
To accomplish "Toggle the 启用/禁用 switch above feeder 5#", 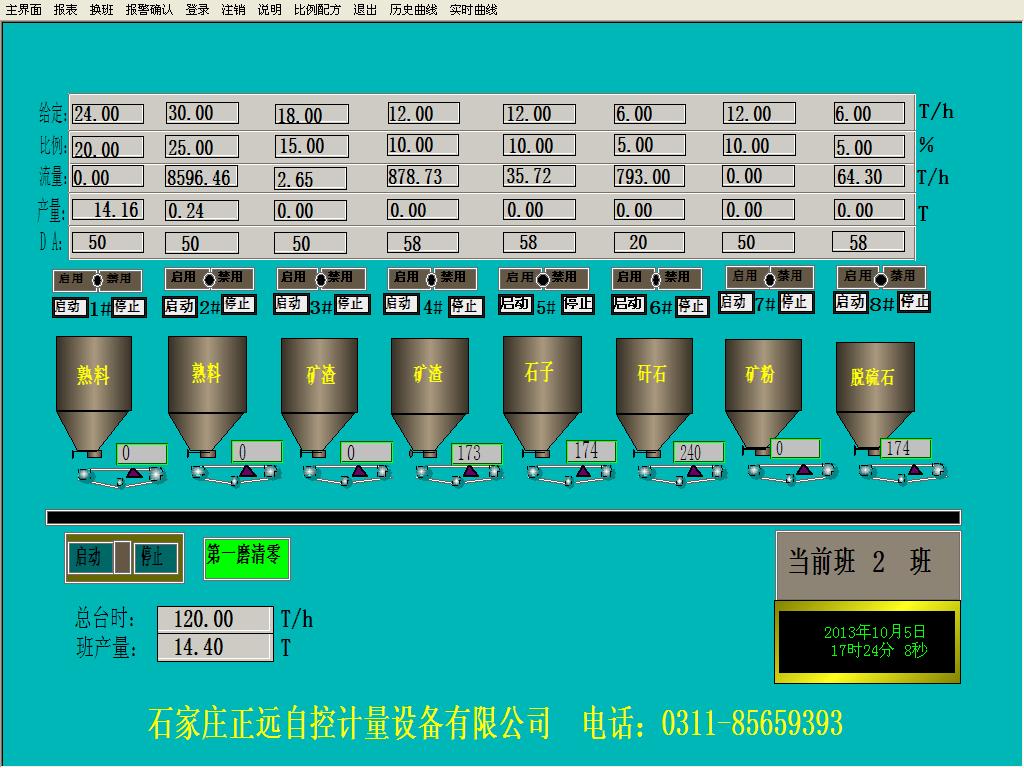I will pyautogui.click(x=543, y=278).
